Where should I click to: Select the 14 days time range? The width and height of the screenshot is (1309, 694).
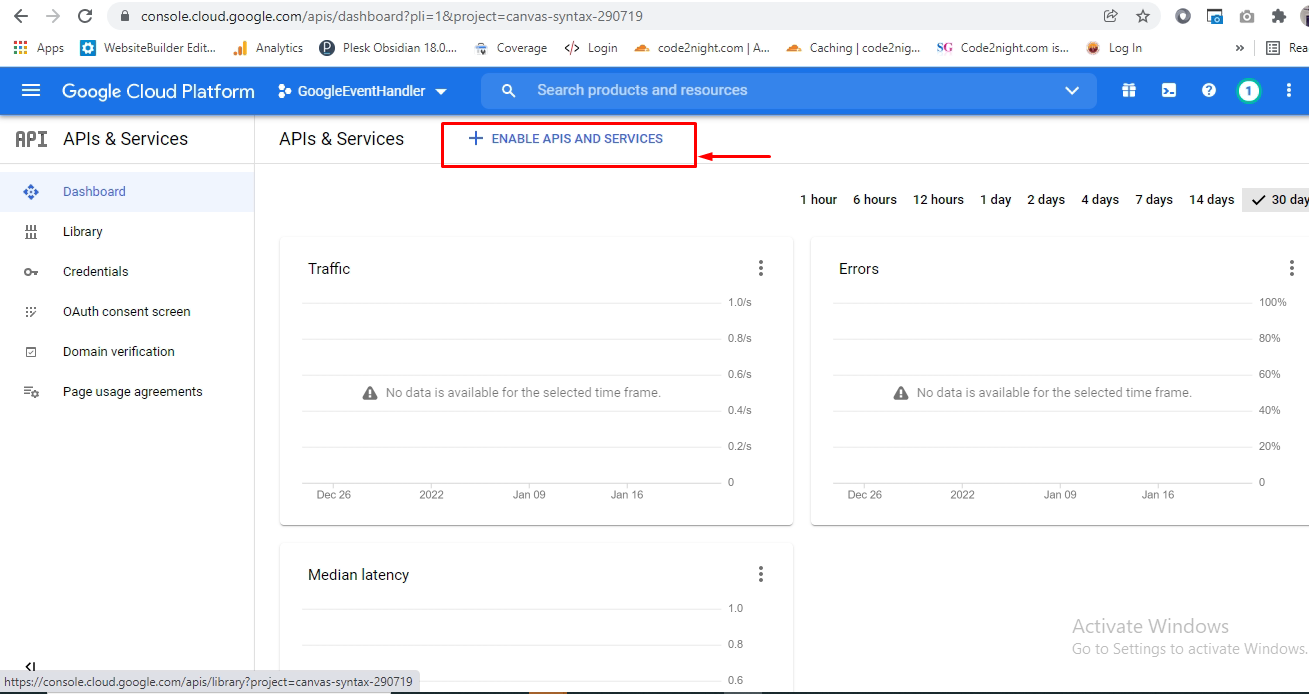[x=1211, y=200]
